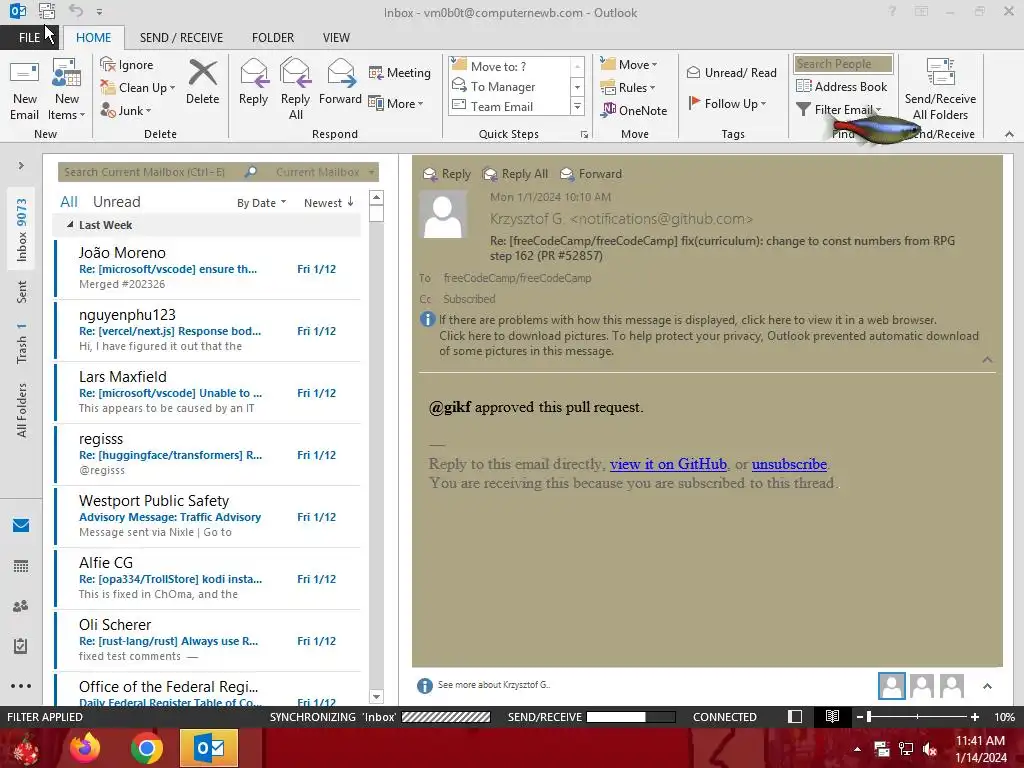
Task: Click the ribbon Forward button
Action: [x=340, y=82]
